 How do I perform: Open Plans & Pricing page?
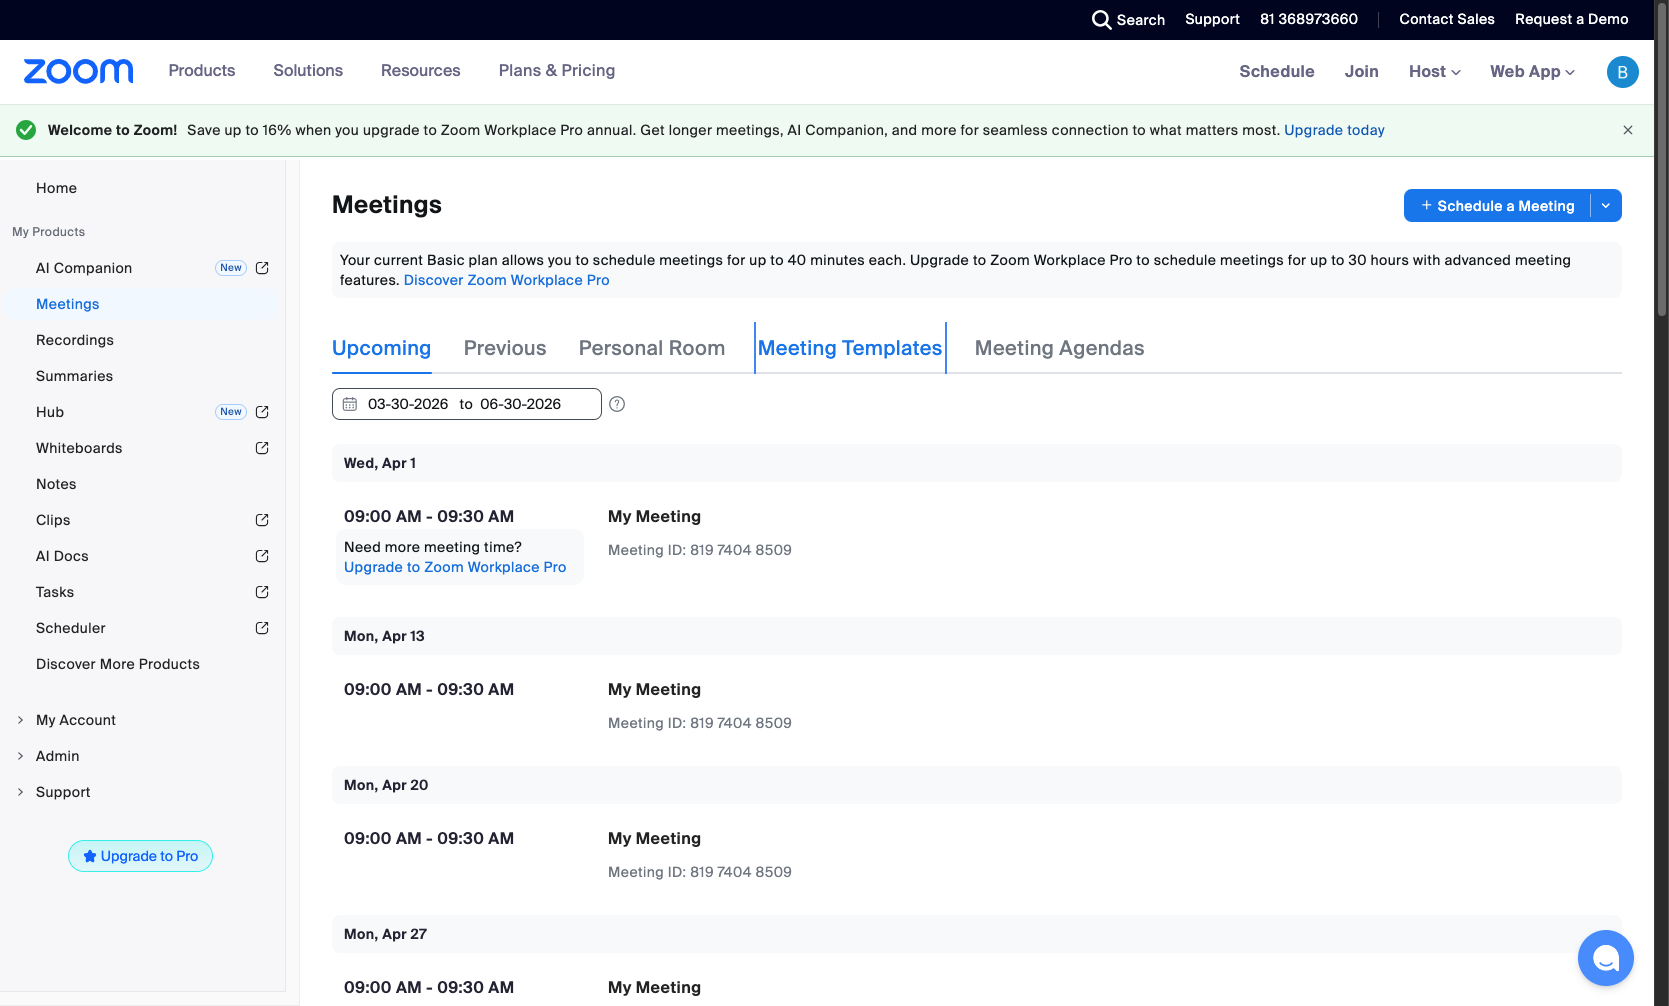coord(557,71)
